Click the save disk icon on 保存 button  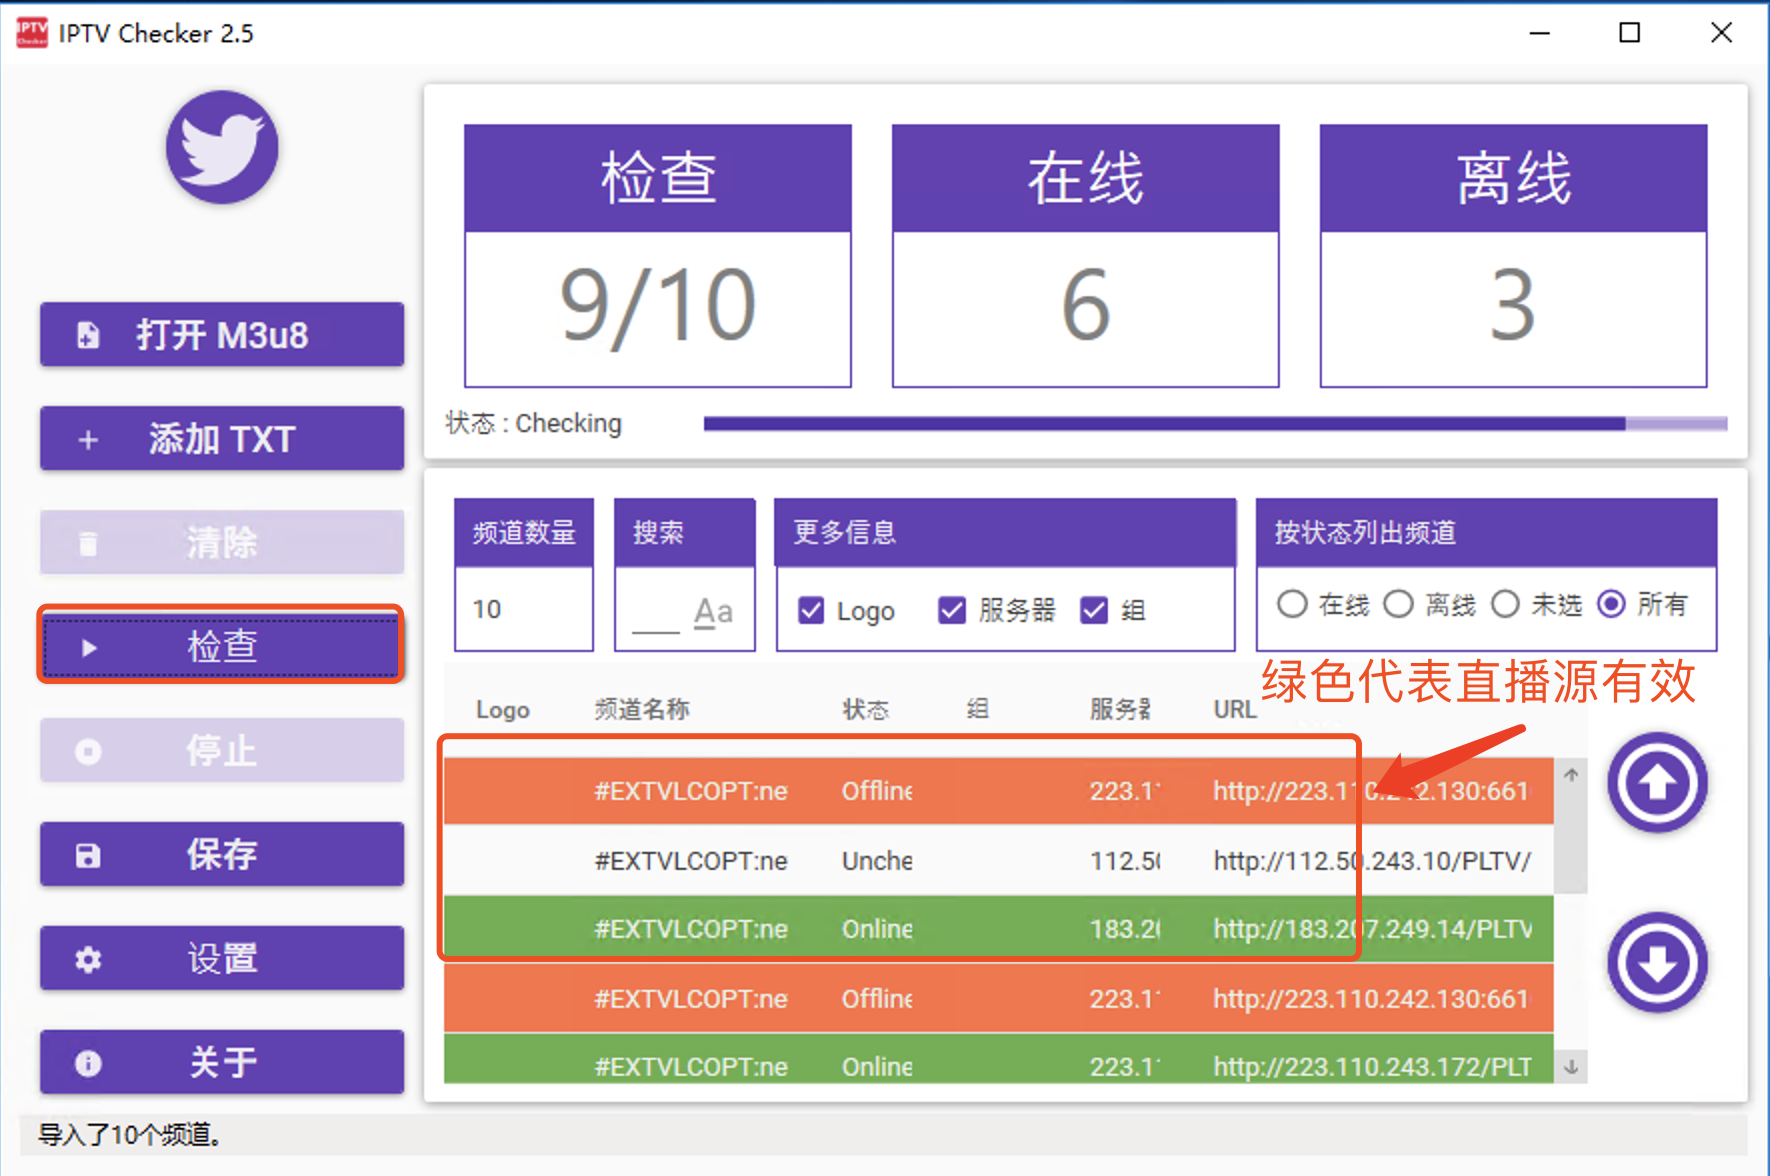(88, 855)
